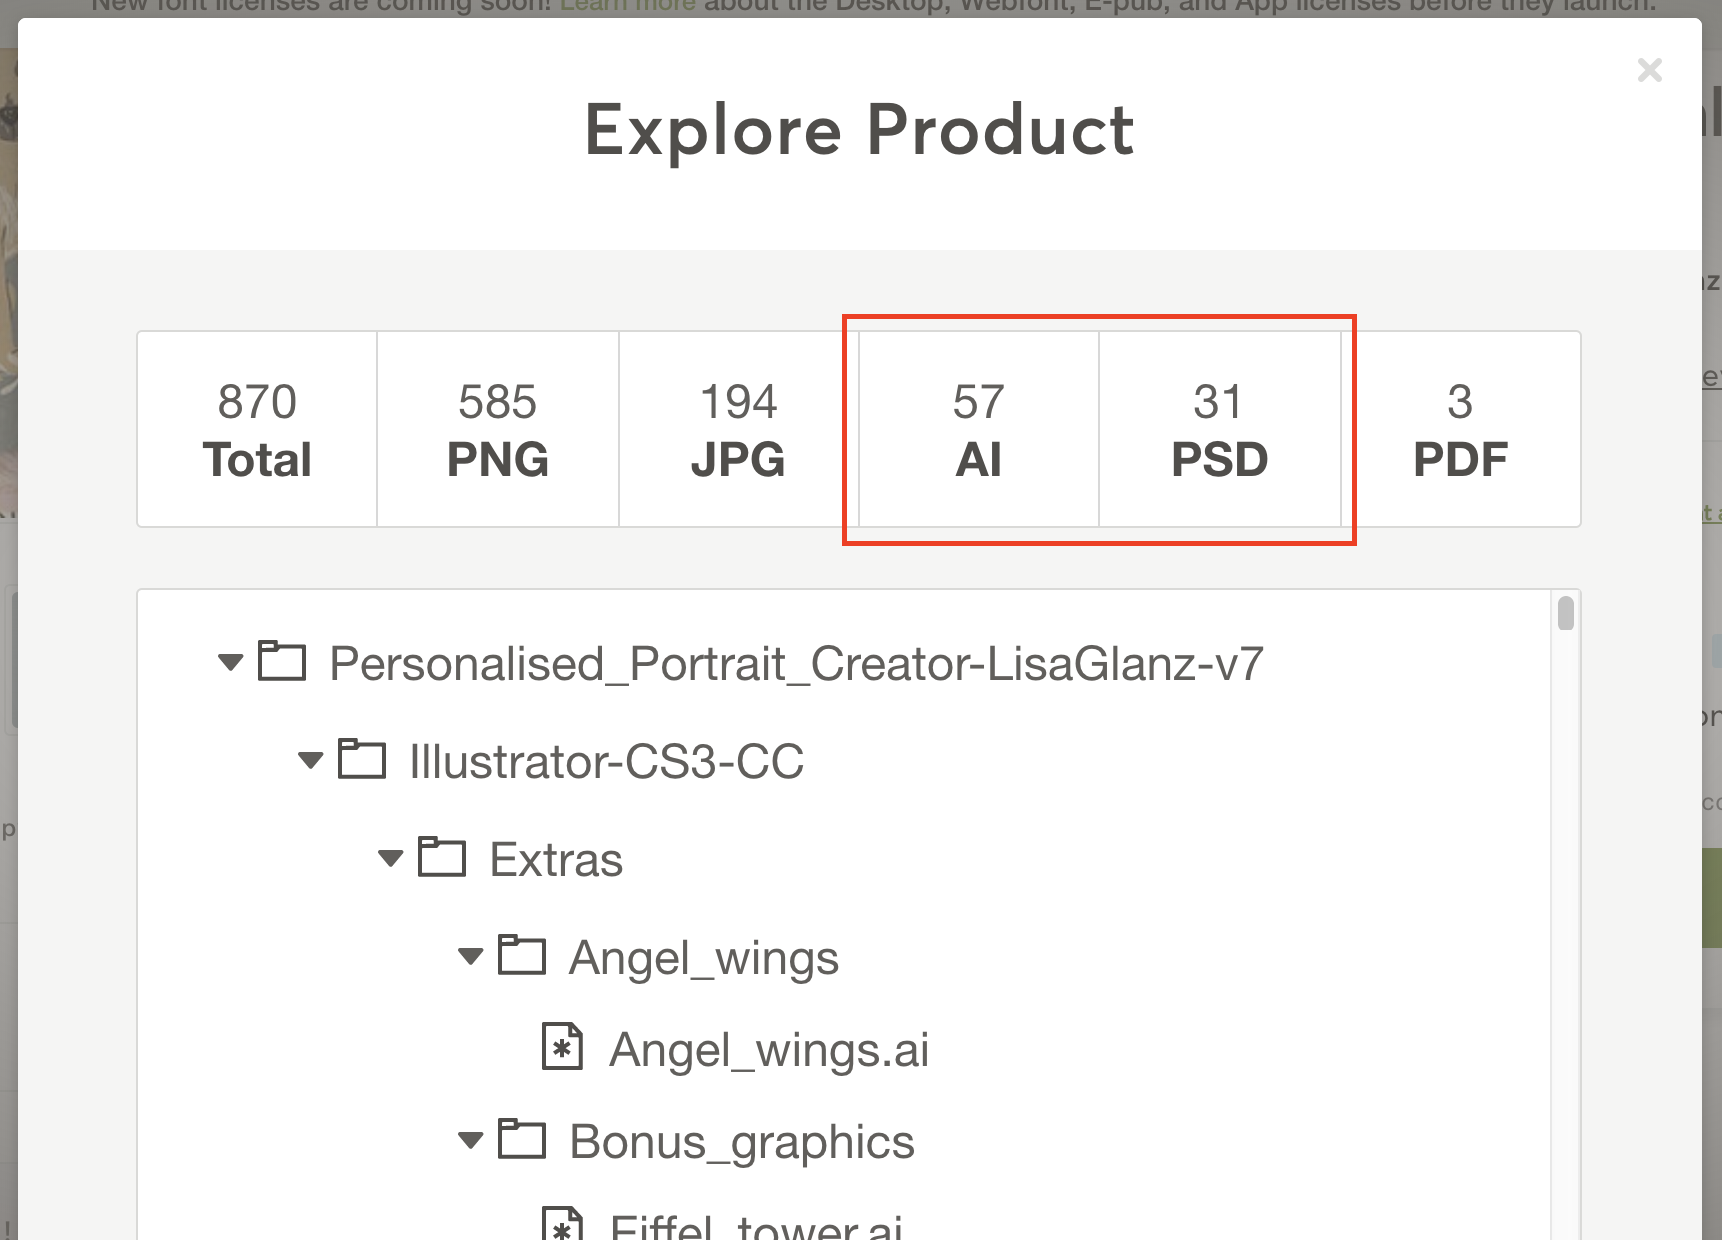
Task: Collapse the Angel_wings folder arrow
Action: (470, 956)
